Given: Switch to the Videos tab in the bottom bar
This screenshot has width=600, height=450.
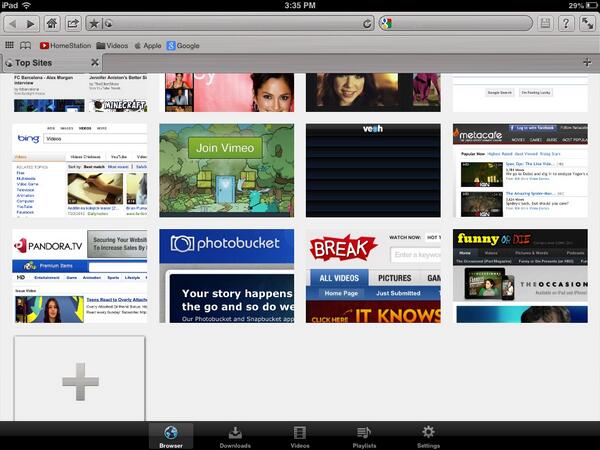Looking at the screenshot, I should (x=300, y=436).
